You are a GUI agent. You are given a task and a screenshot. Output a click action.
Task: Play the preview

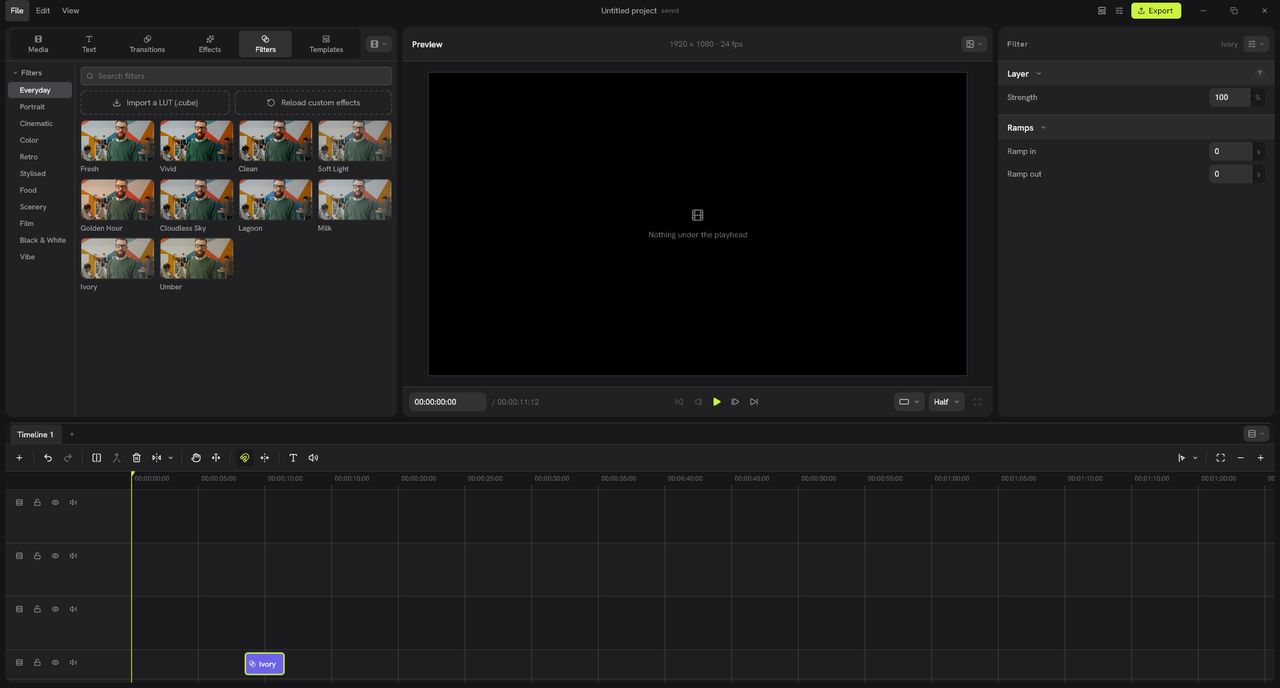(x=717, y=402)
